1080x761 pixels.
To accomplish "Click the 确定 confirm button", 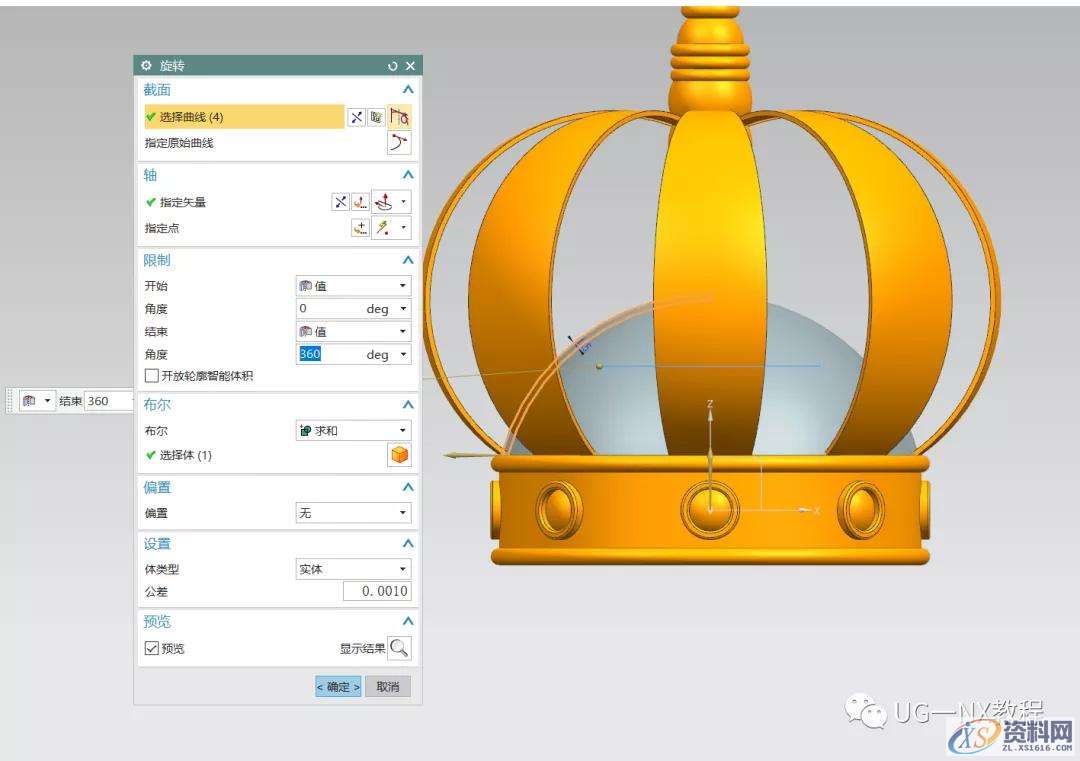I will (x=337, y=686).
